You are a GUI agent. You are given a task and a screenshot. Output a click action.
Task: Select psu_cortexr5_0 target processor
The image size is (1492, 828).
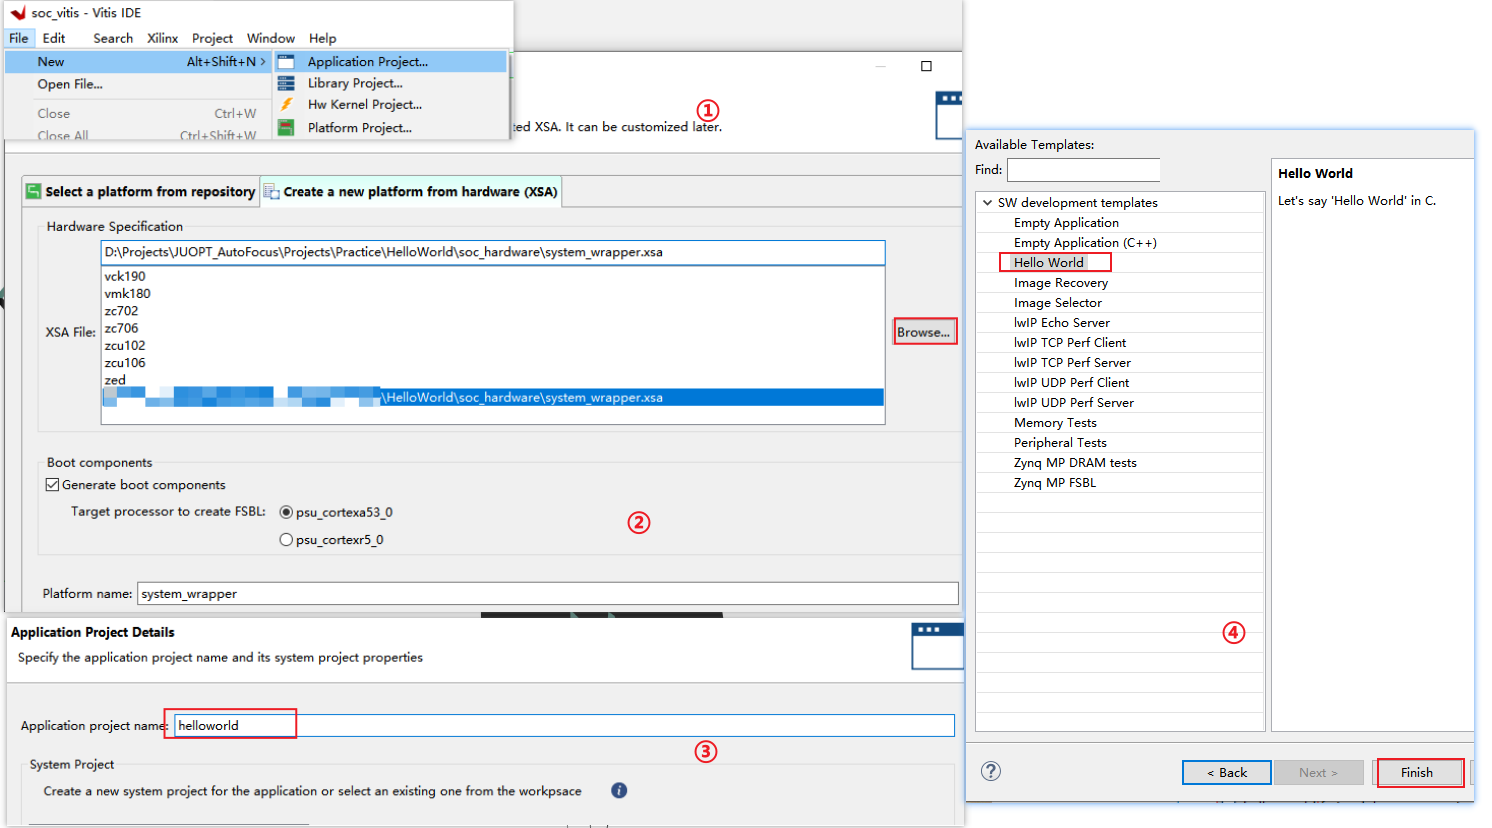point(286,539)
